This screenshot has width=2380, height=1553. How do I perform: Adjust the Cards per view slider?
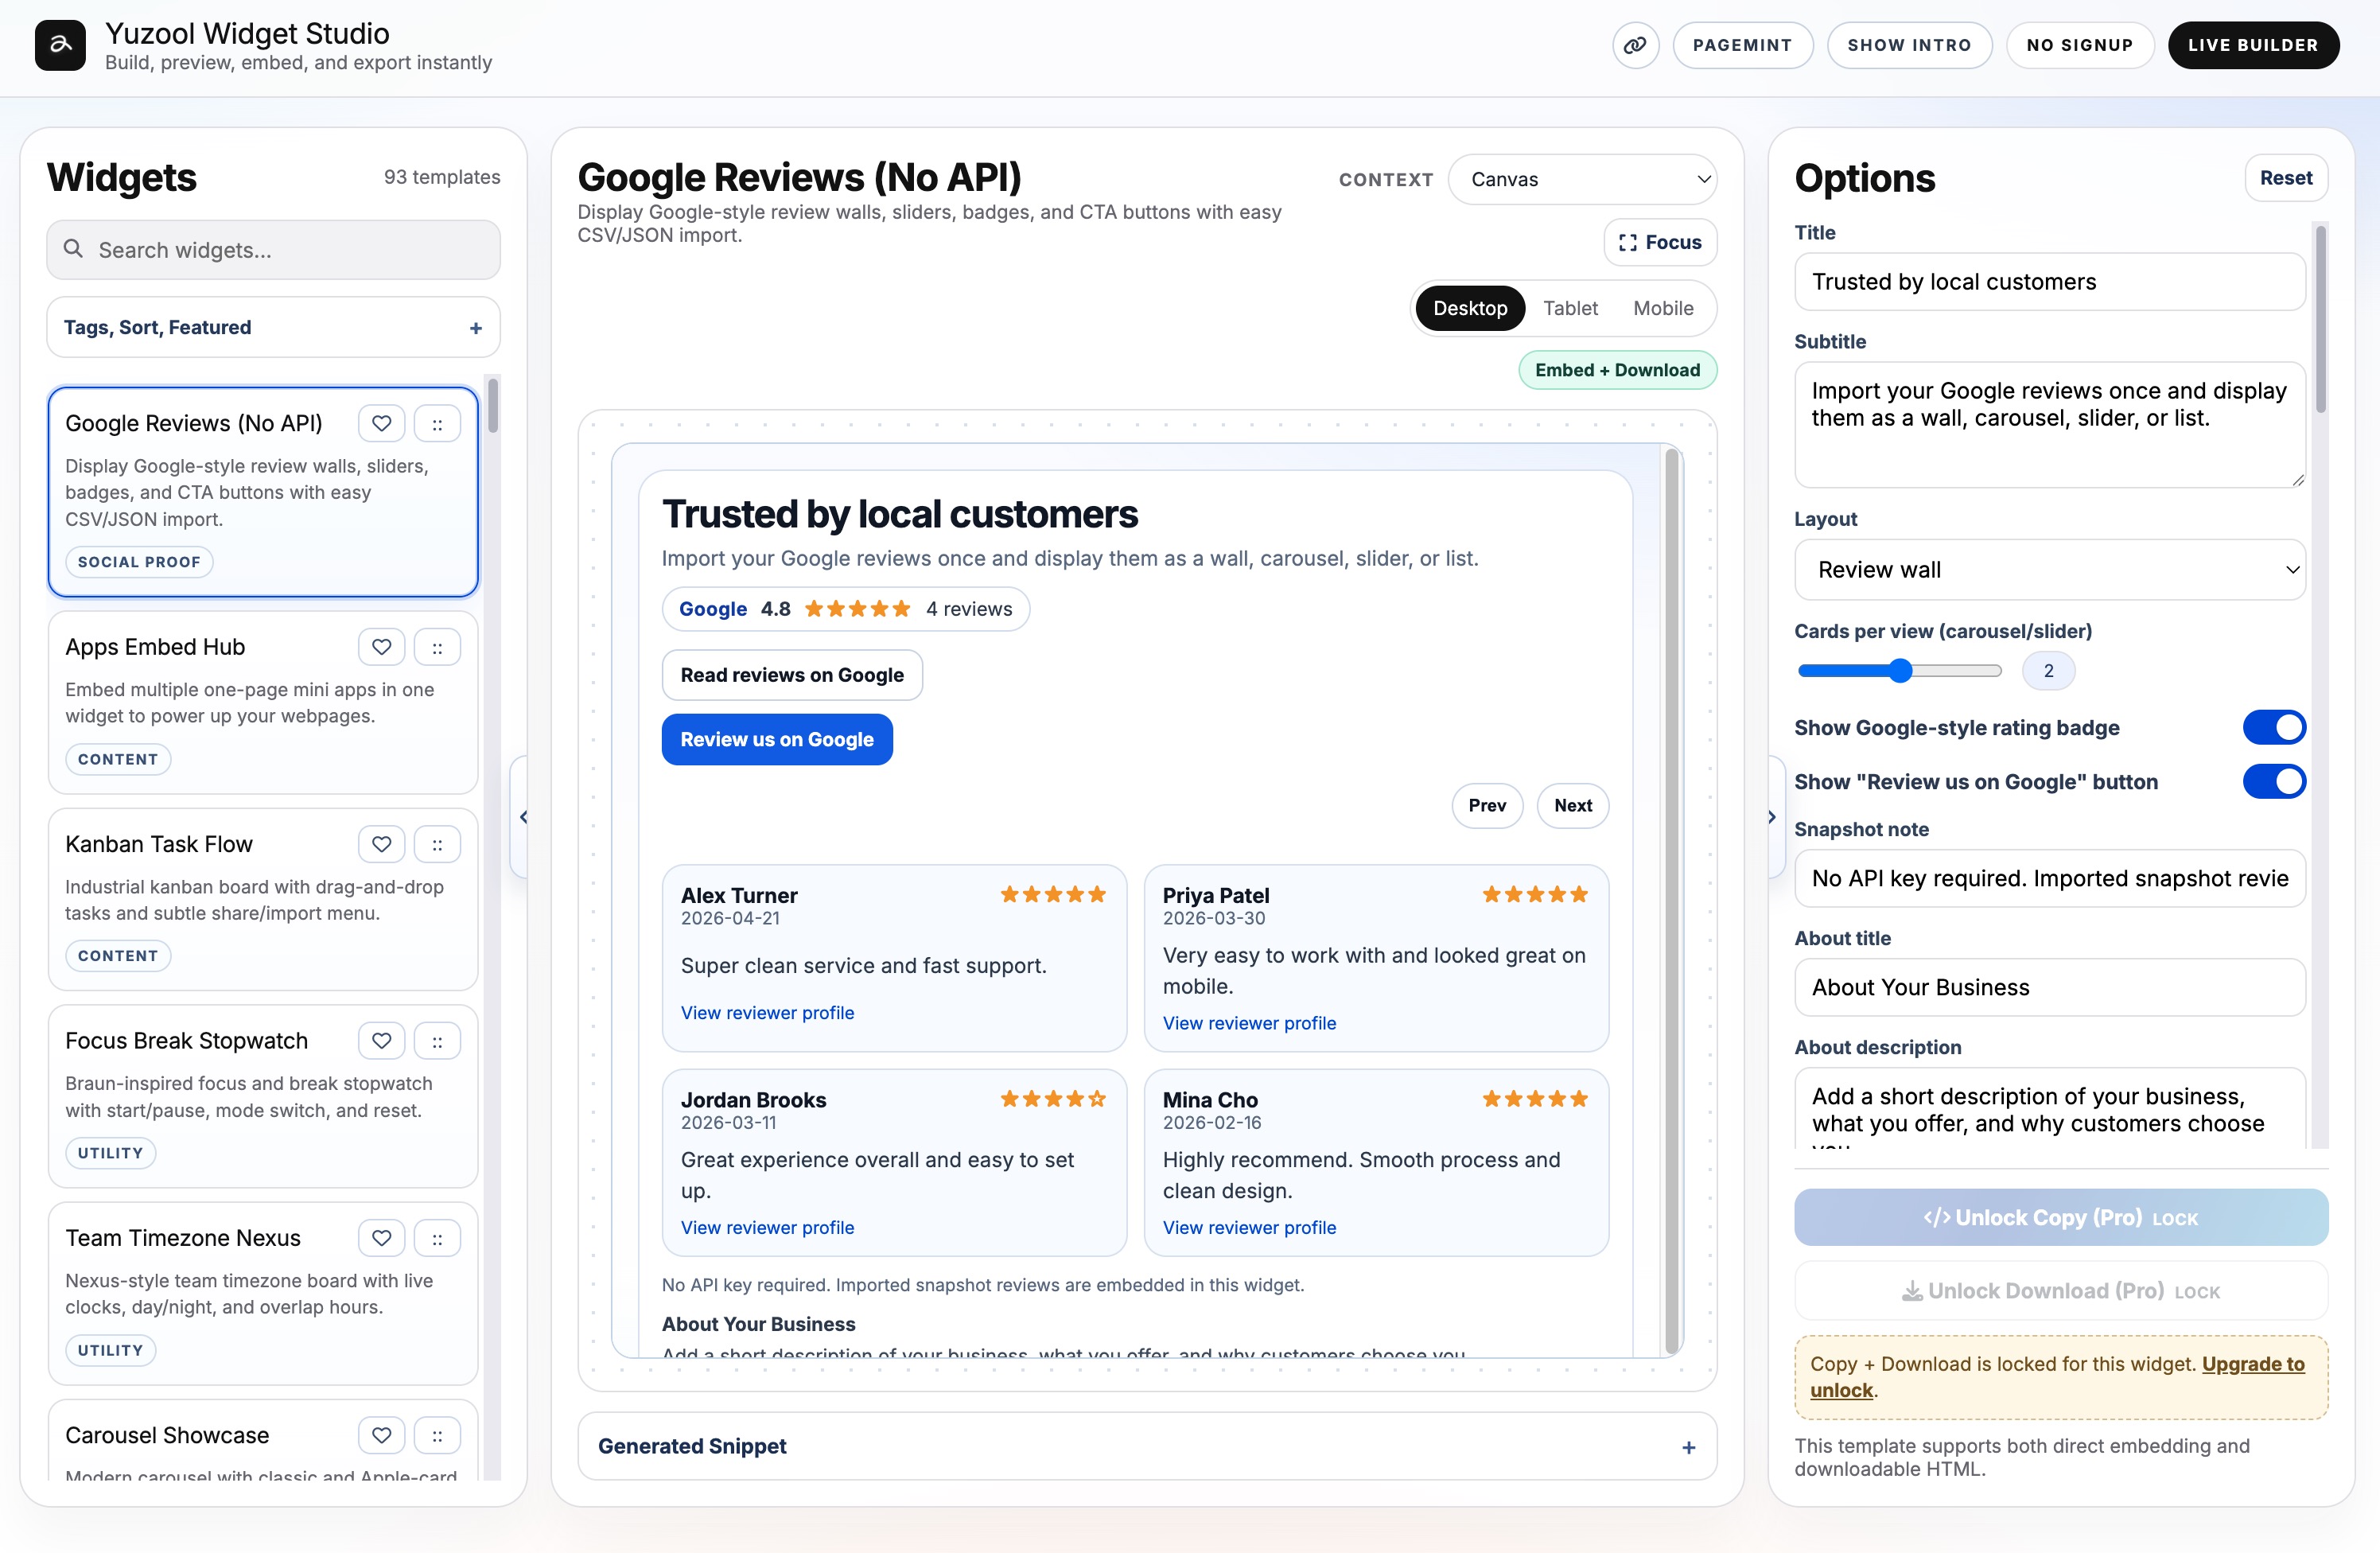click(1899, 670)
